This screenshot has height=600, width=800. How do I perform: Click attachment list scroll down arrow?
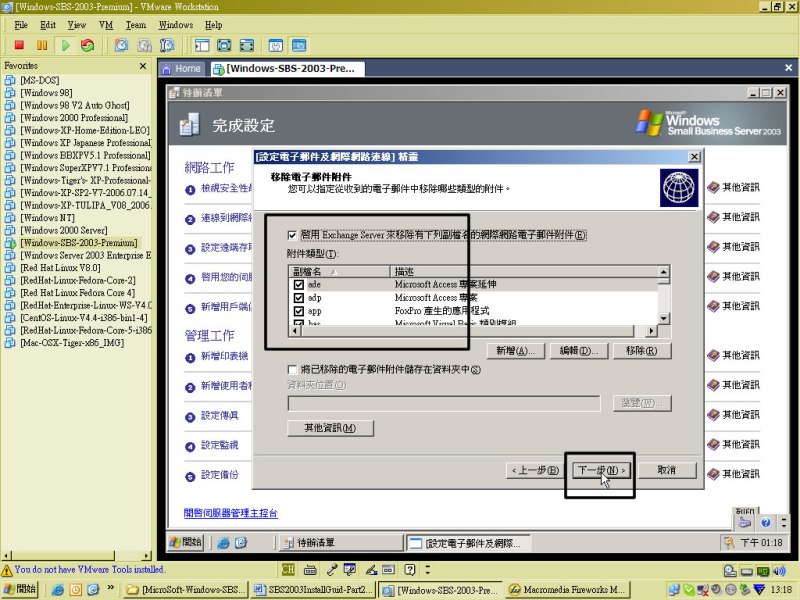tap(663, 318)
